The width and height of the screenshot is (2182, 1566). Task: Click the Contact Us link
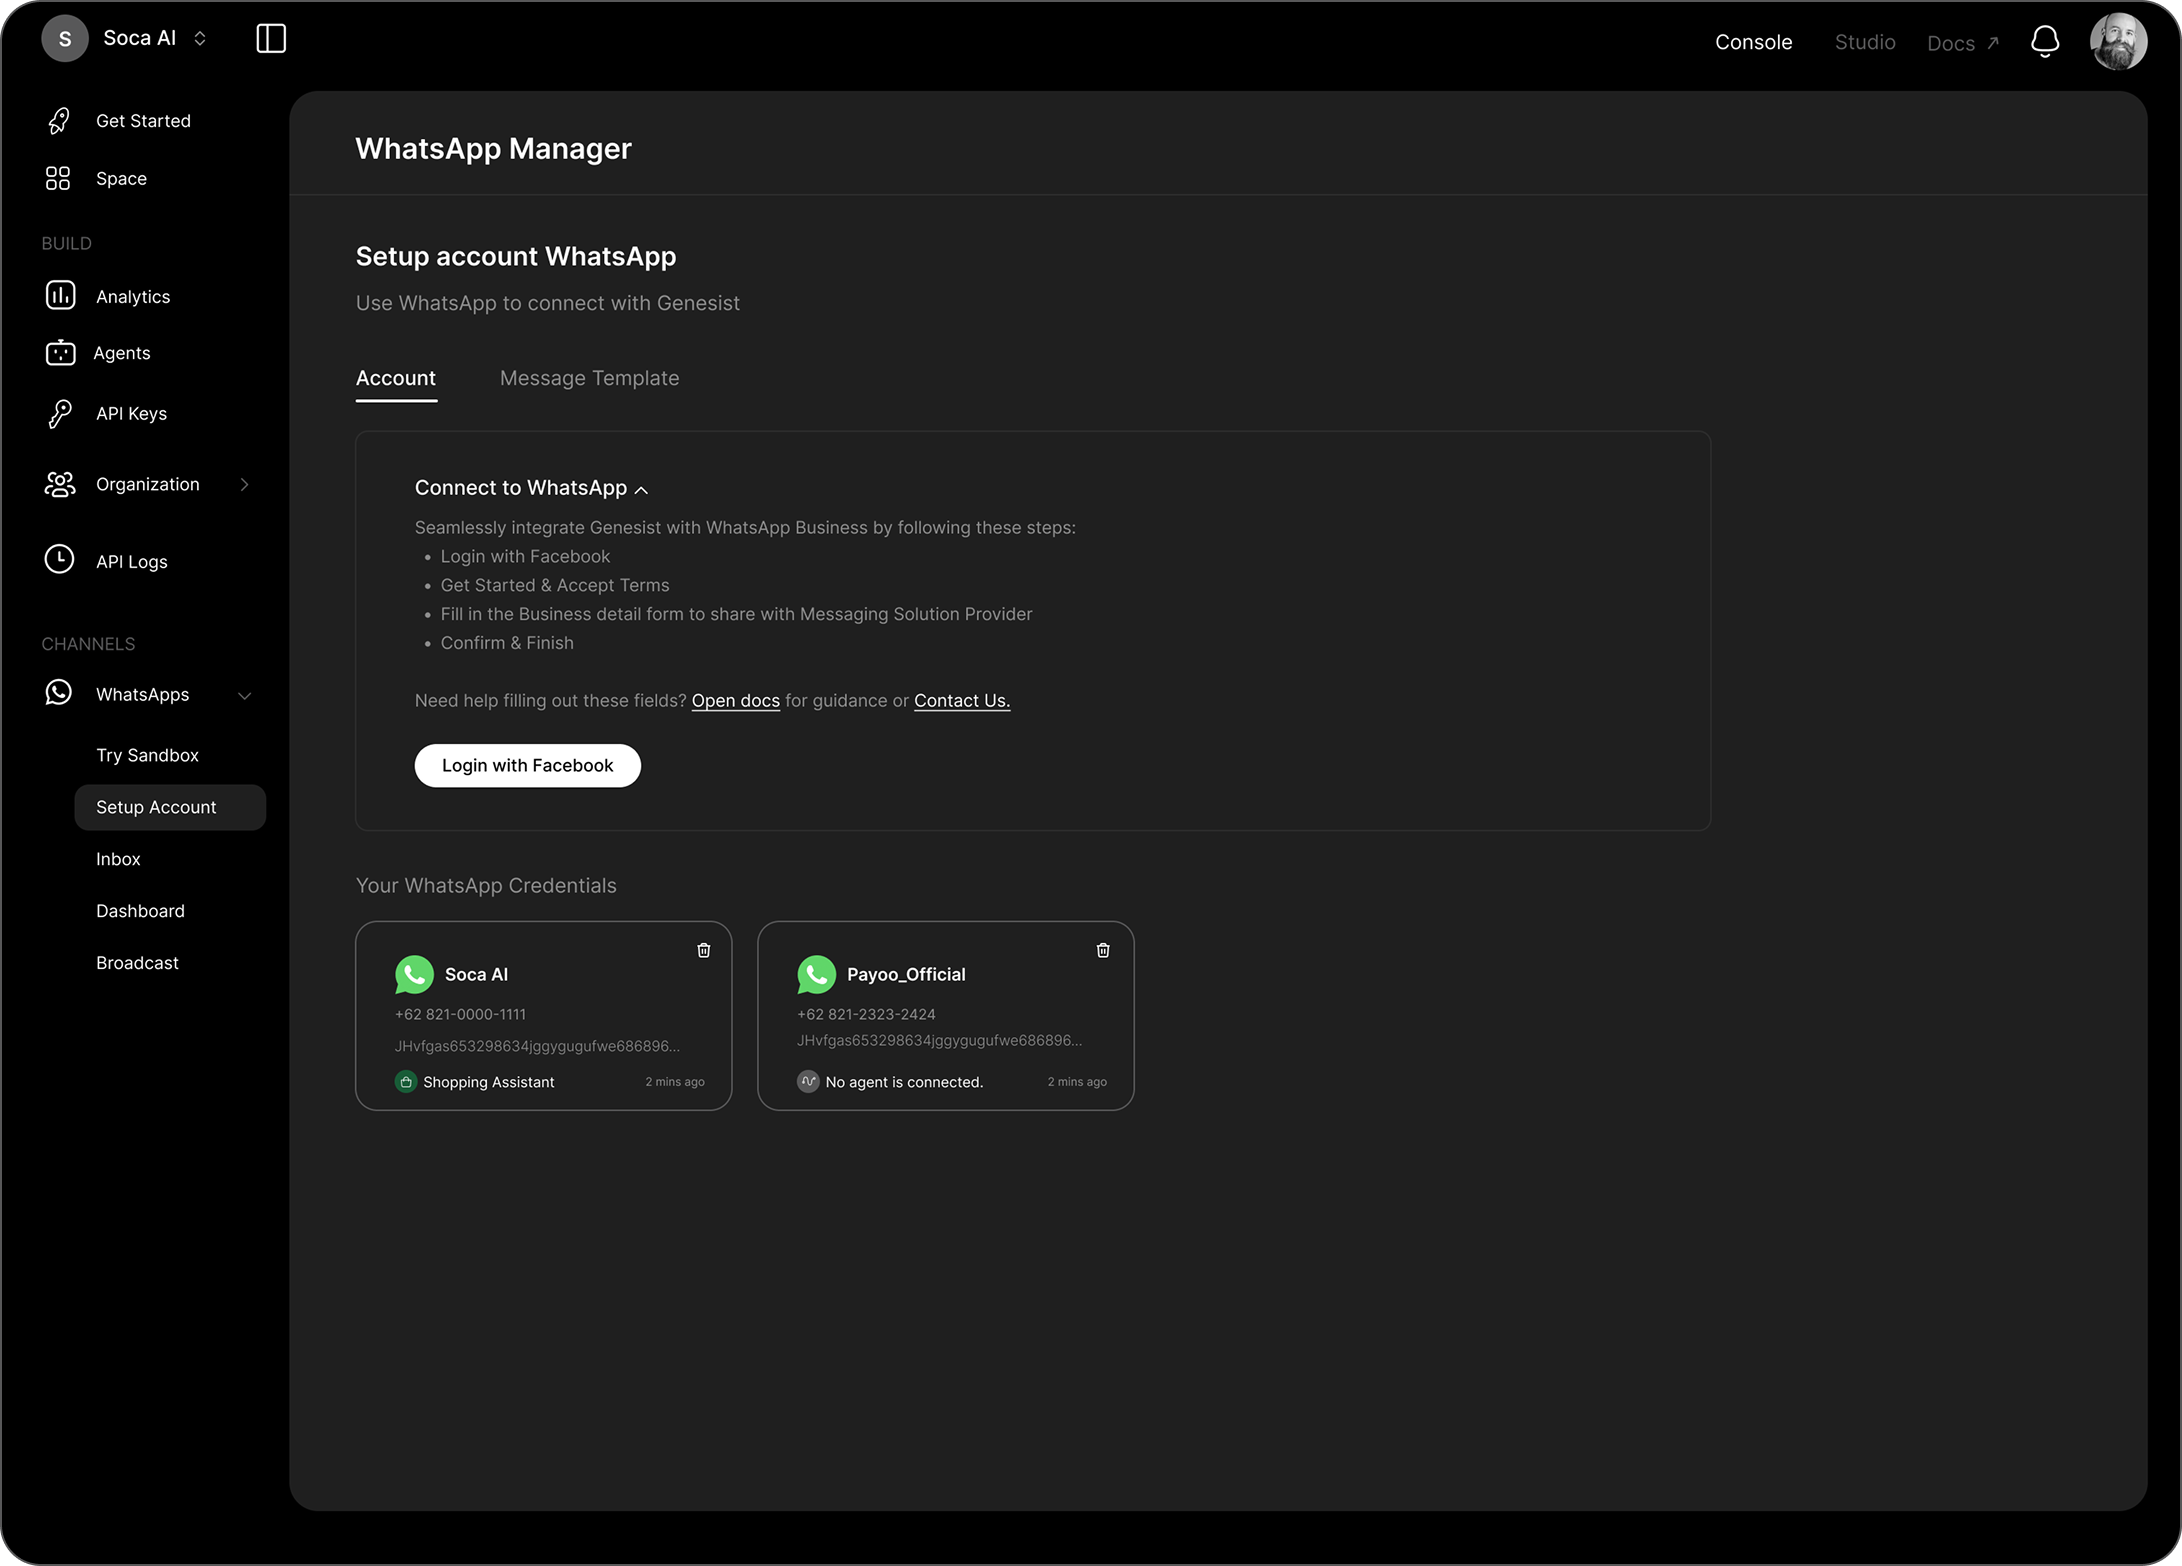pyautogui.click(x=961, y=701)
